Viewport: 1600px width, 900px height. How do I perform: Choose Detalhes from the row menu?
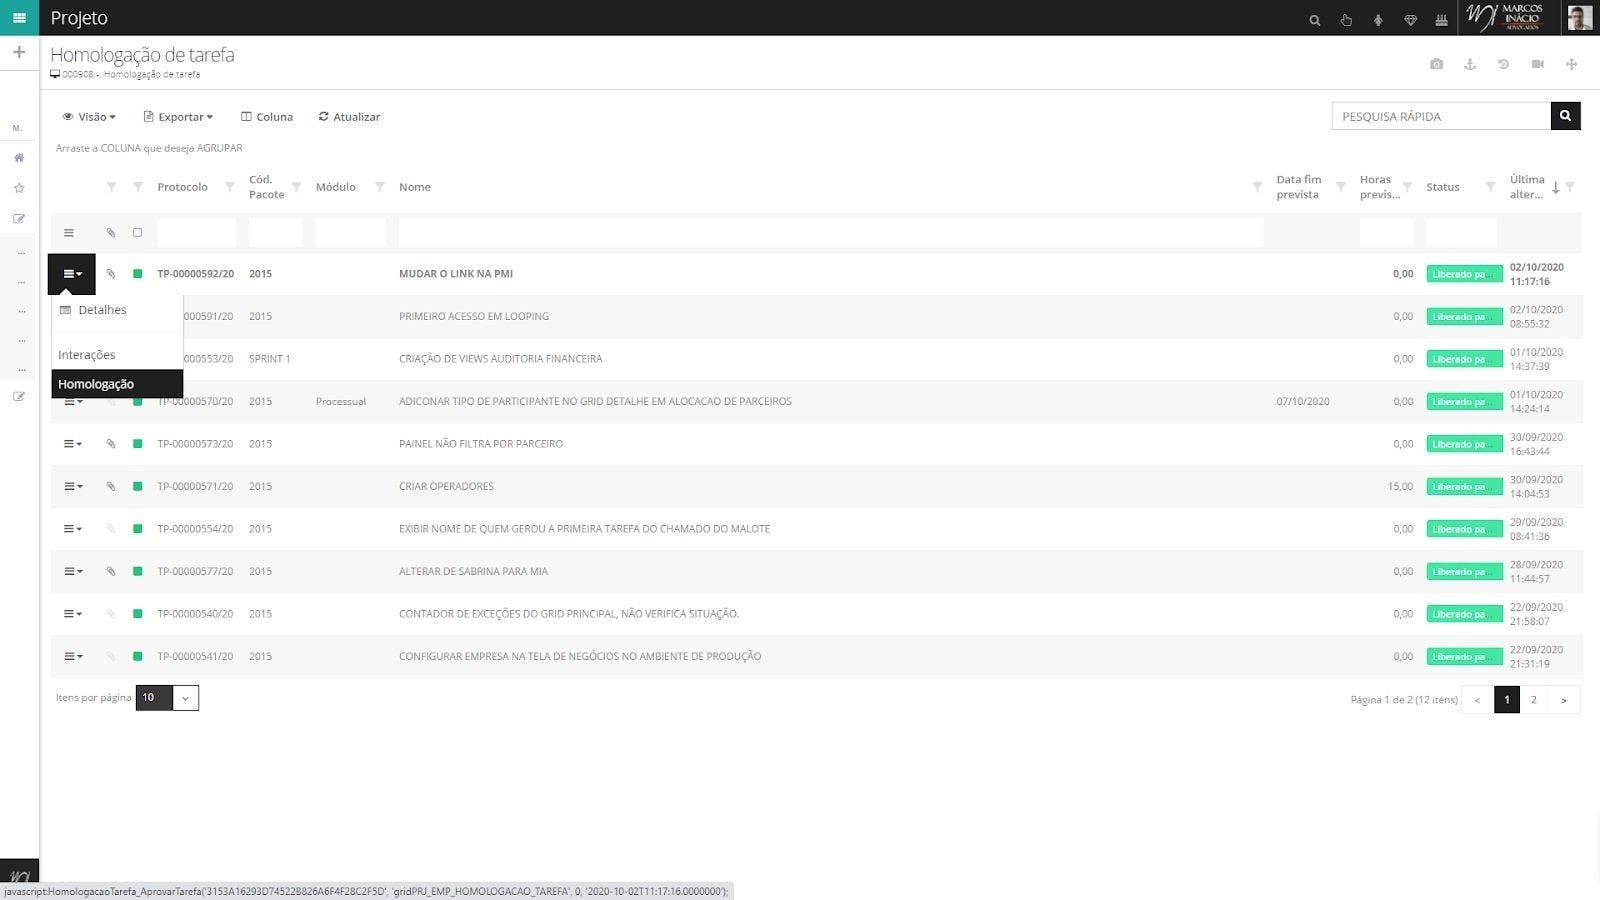(x=117, y=310)
